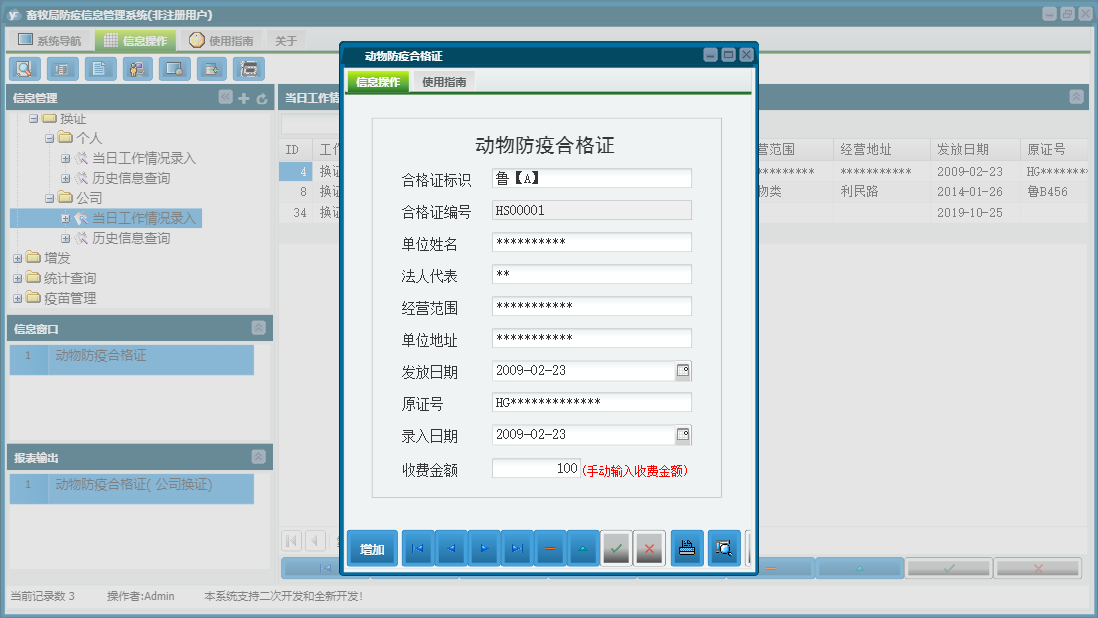Click the export icon in the main toolbar
Image resolution: width=1098 pixels, height=618 pixels.
211,69
